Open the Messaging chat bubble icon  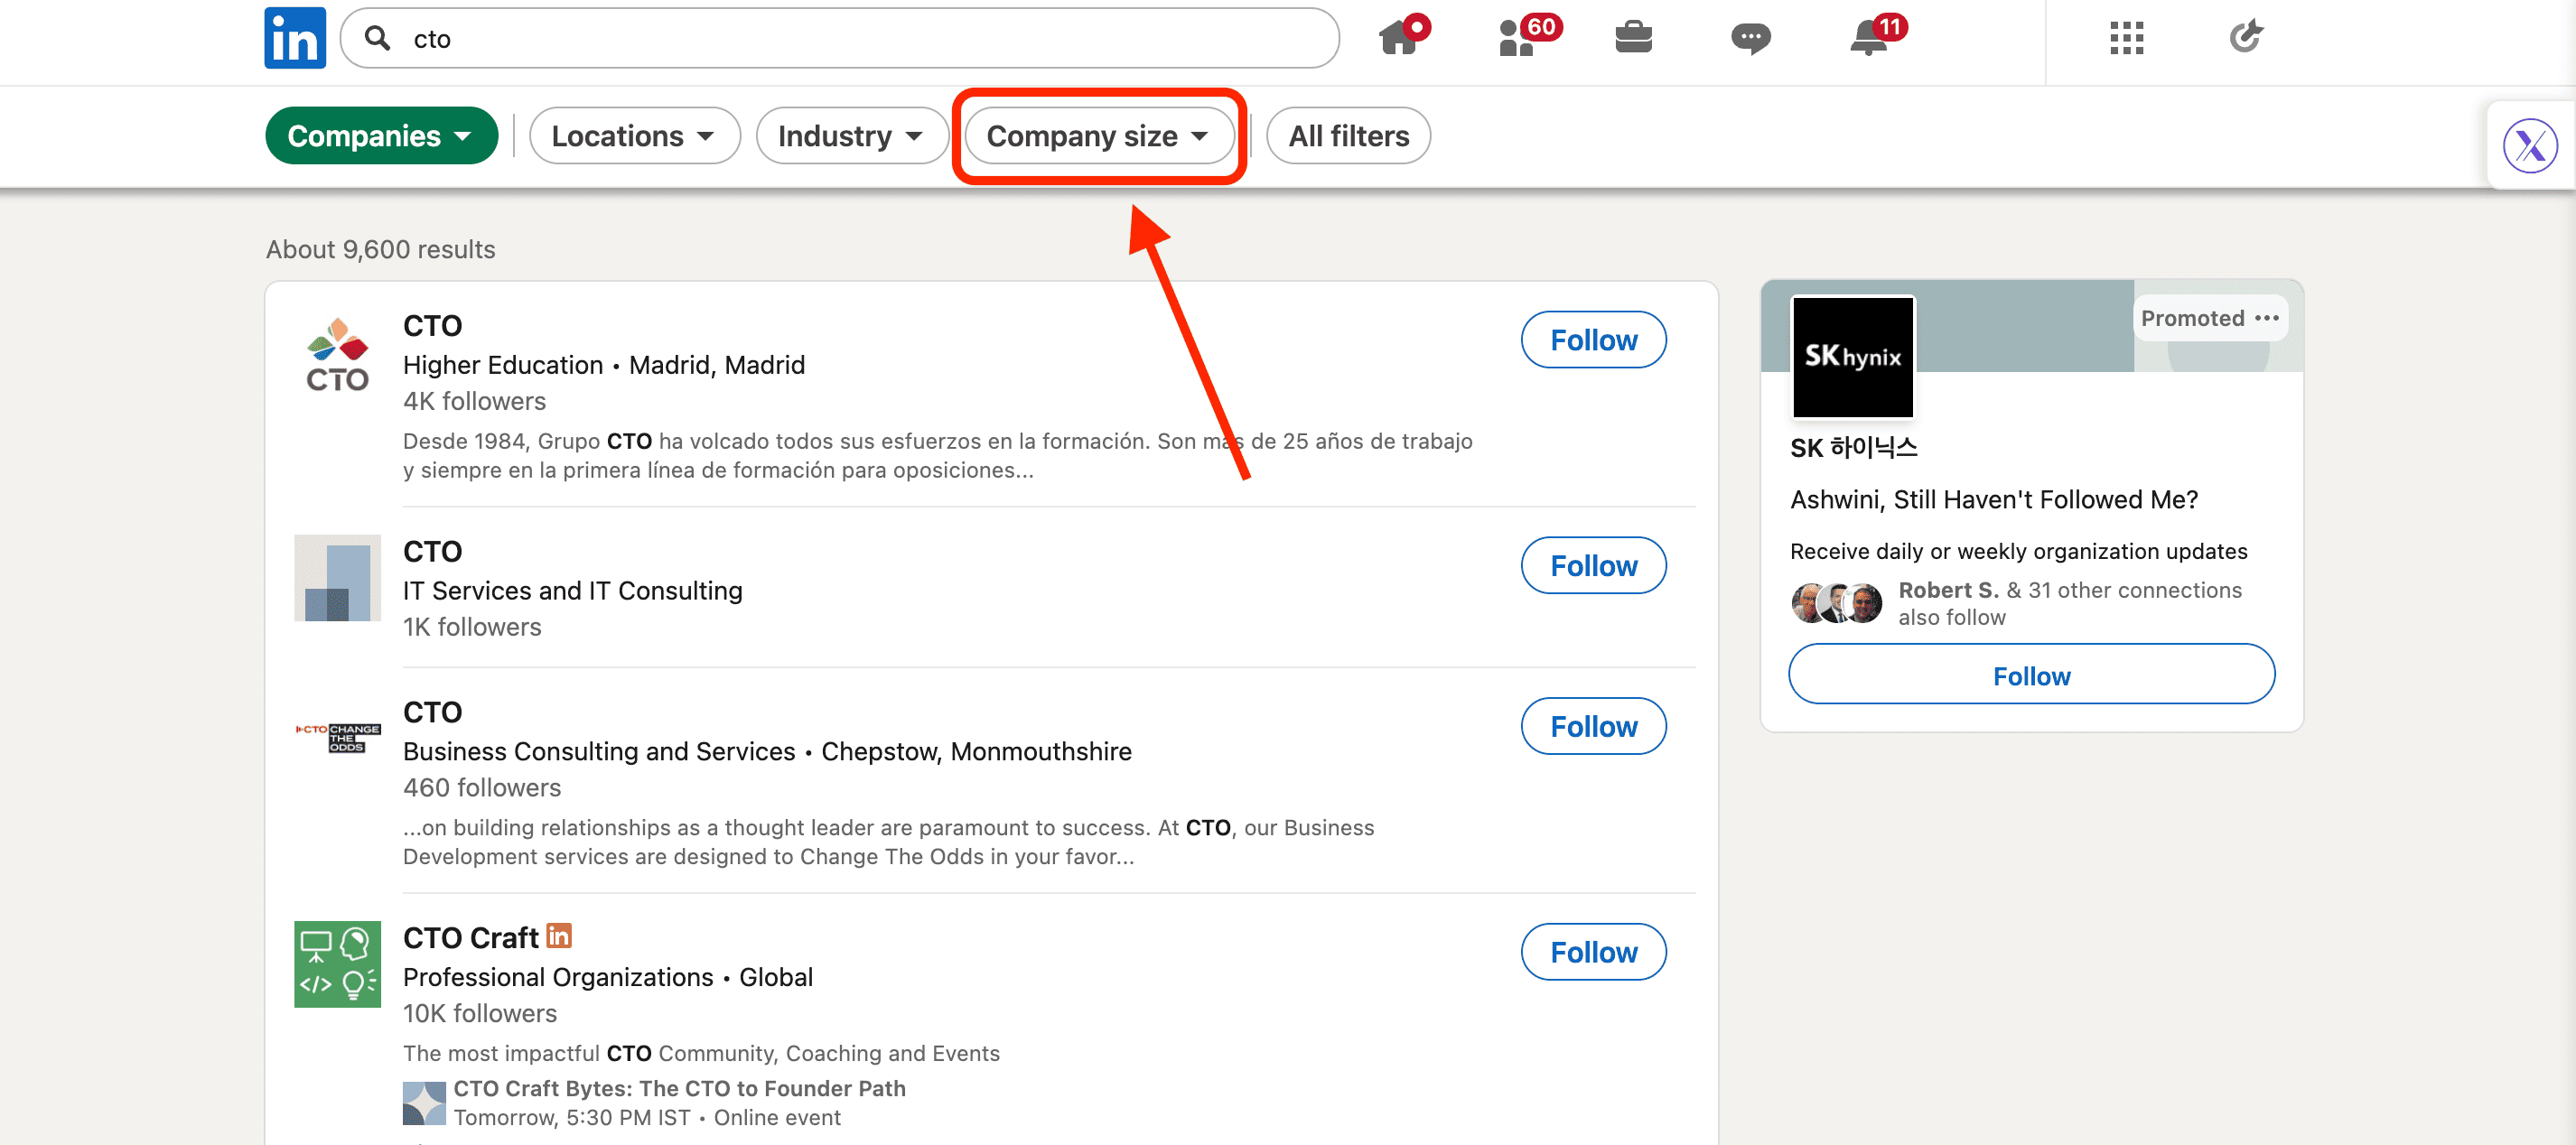click(x=1750, y=38)
